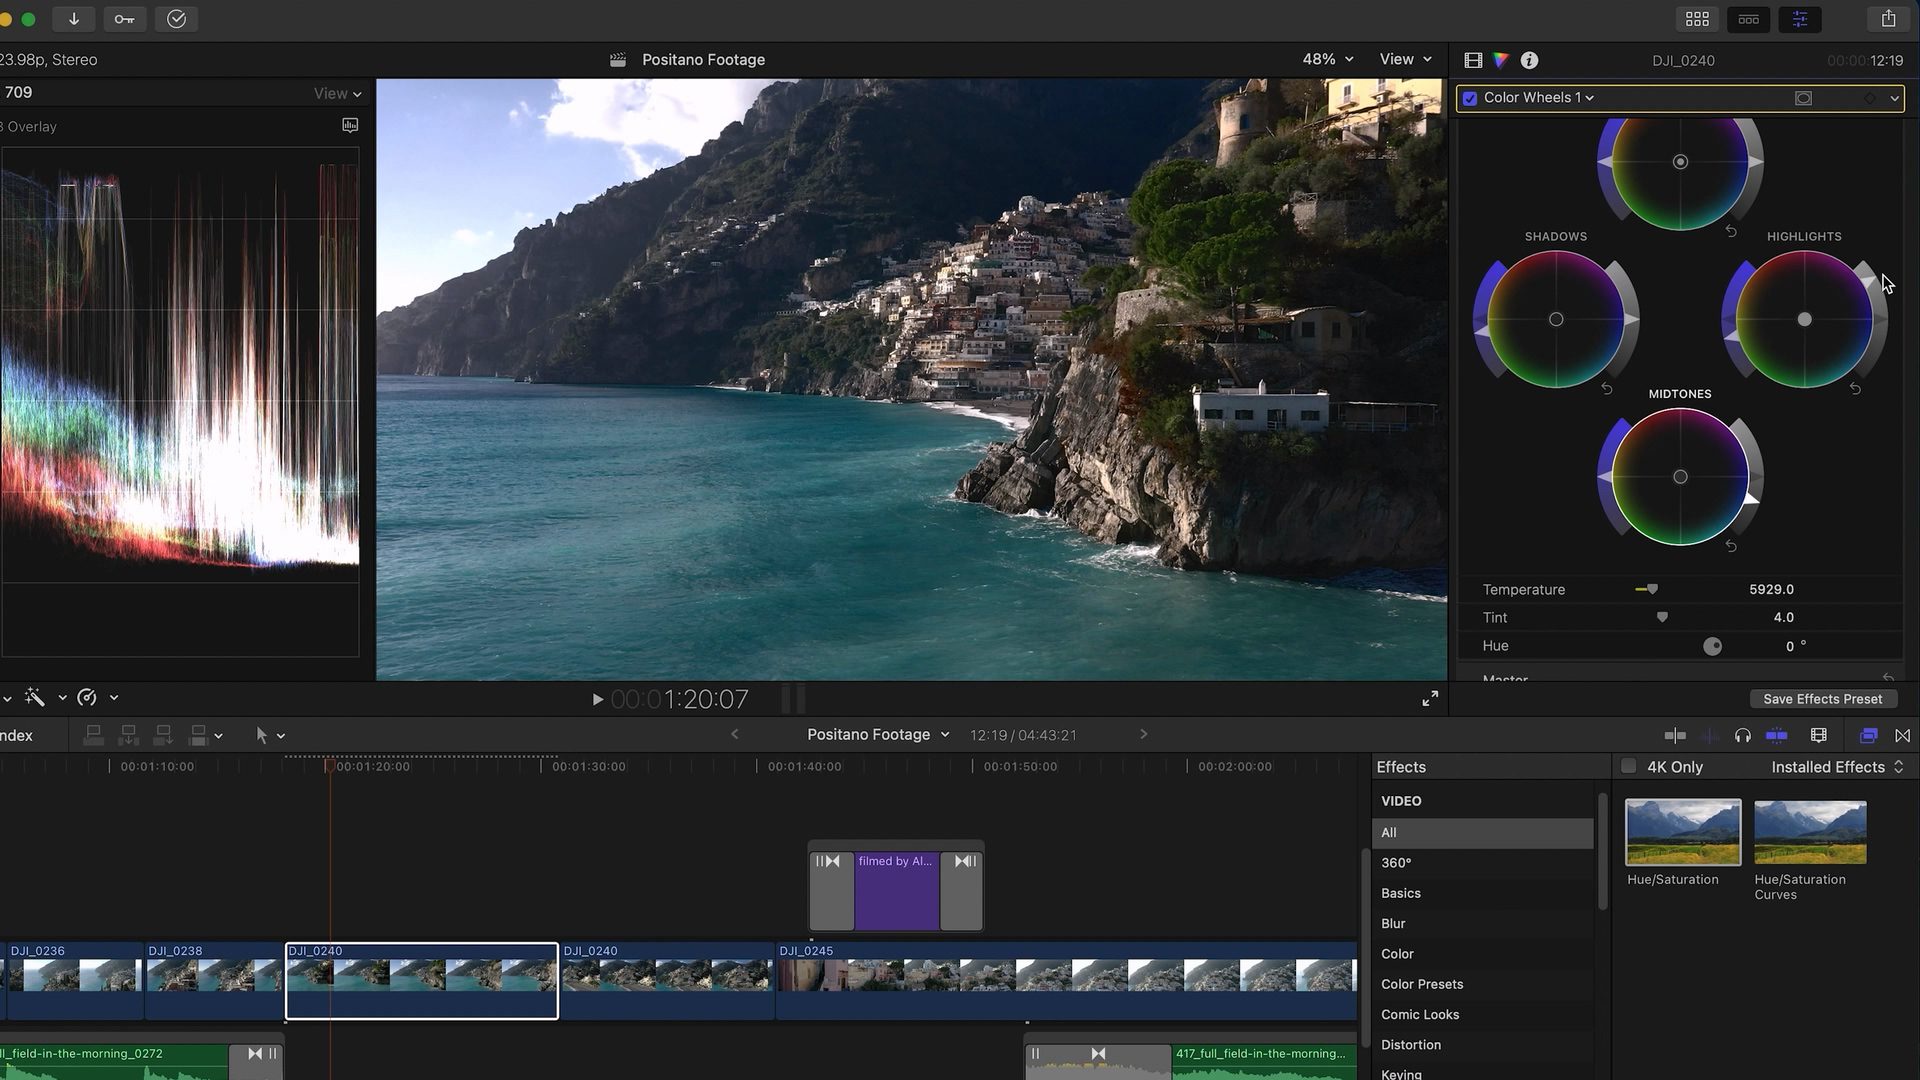
Task: Select the arrow Select tool
Action: pyautogui.click(x=261, y=735)
